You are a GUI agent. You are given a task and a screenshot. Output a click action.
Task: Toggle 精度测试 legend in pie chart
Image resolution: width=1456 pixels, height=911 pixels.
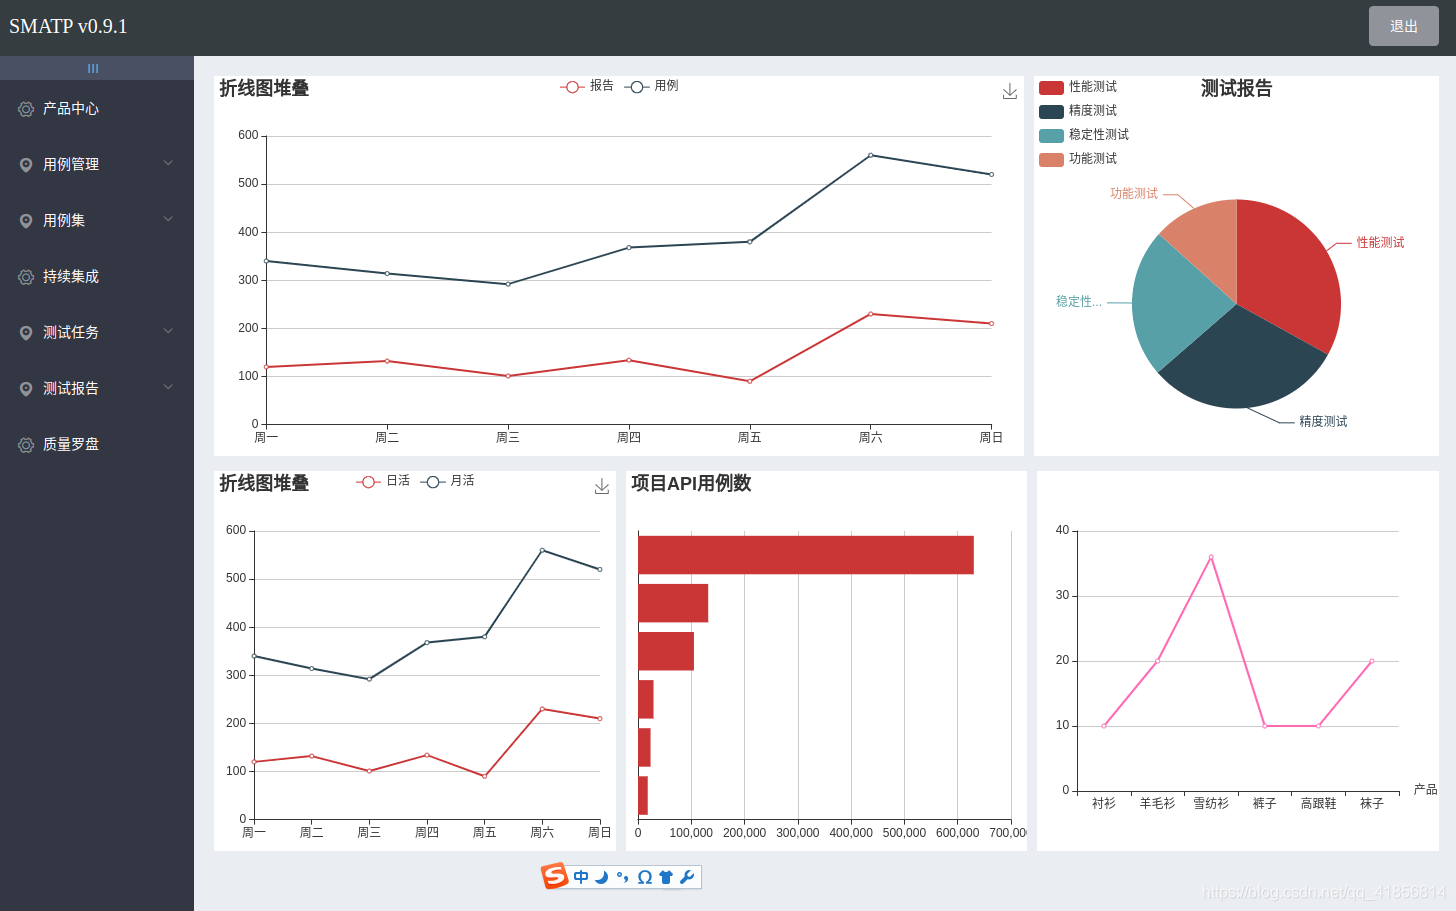point(1078,111)
